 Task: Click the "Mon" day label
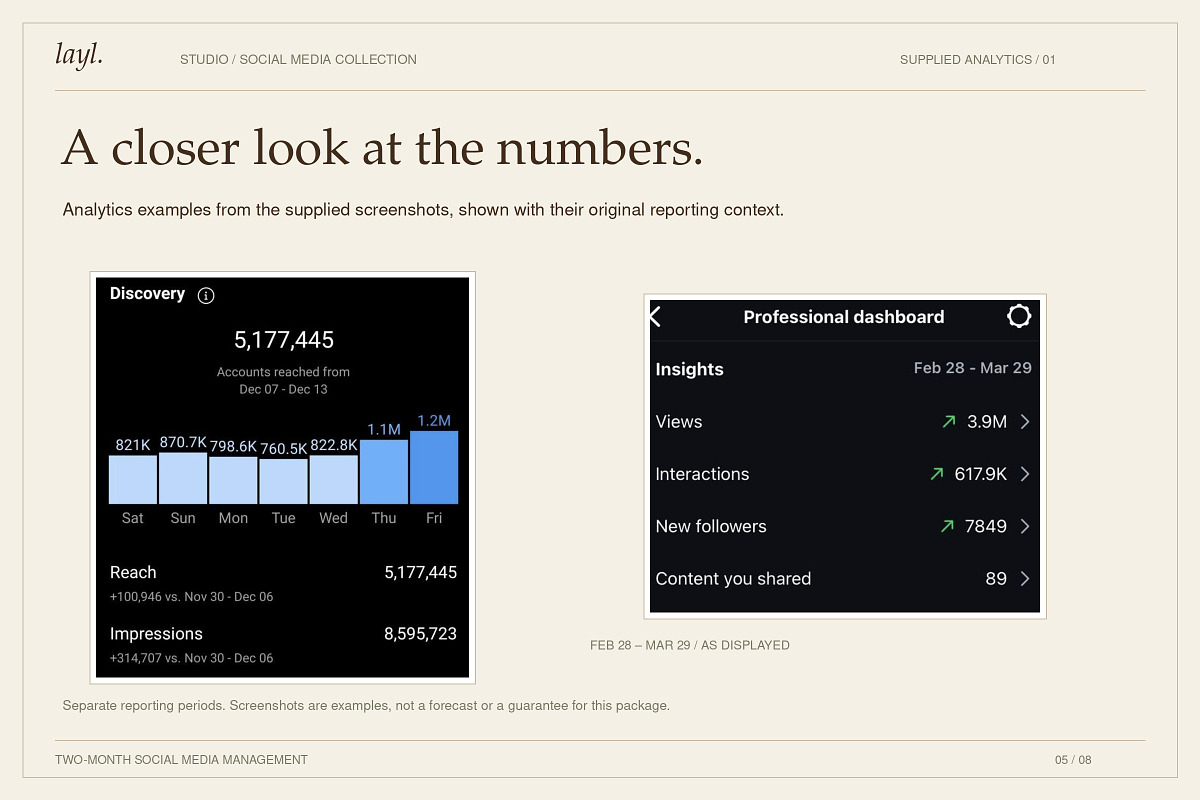pos(233,518)
